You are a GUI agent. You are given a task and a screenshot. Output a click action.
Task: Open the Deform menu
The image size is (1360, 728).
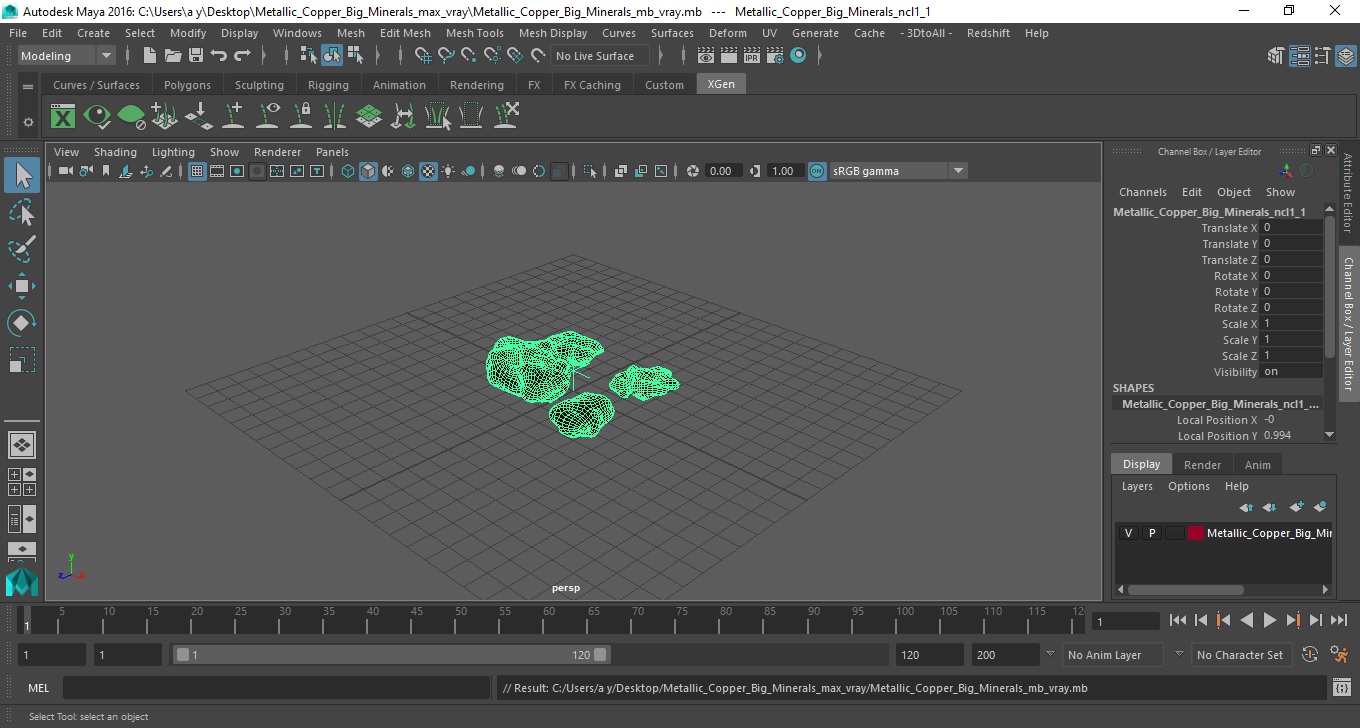(x=727, y=33)
